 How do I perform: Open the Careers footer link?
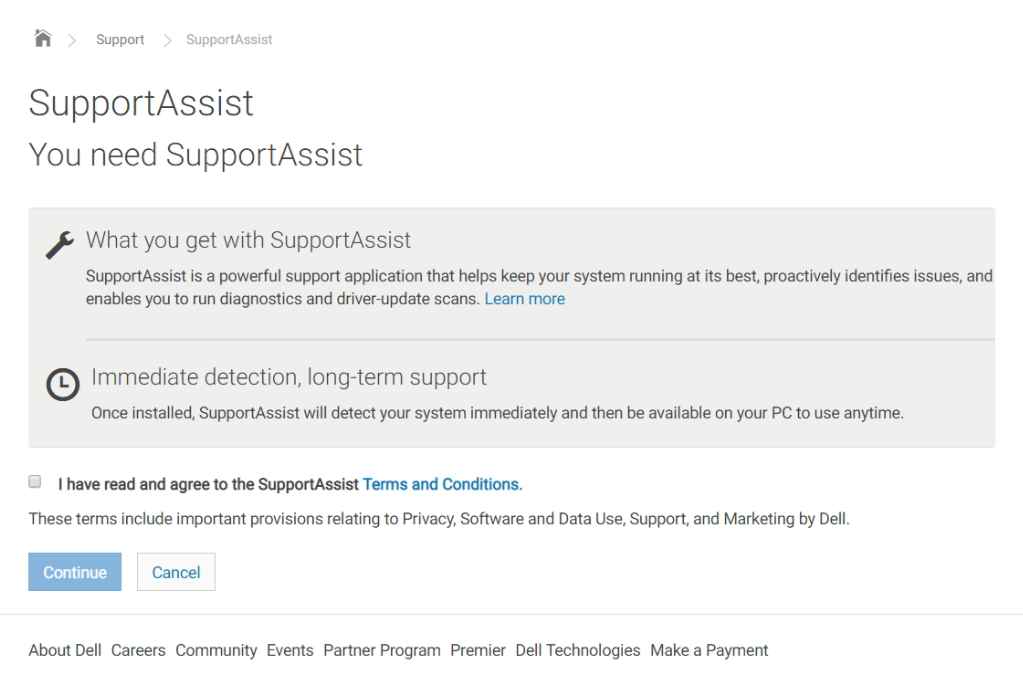[138, 650]
